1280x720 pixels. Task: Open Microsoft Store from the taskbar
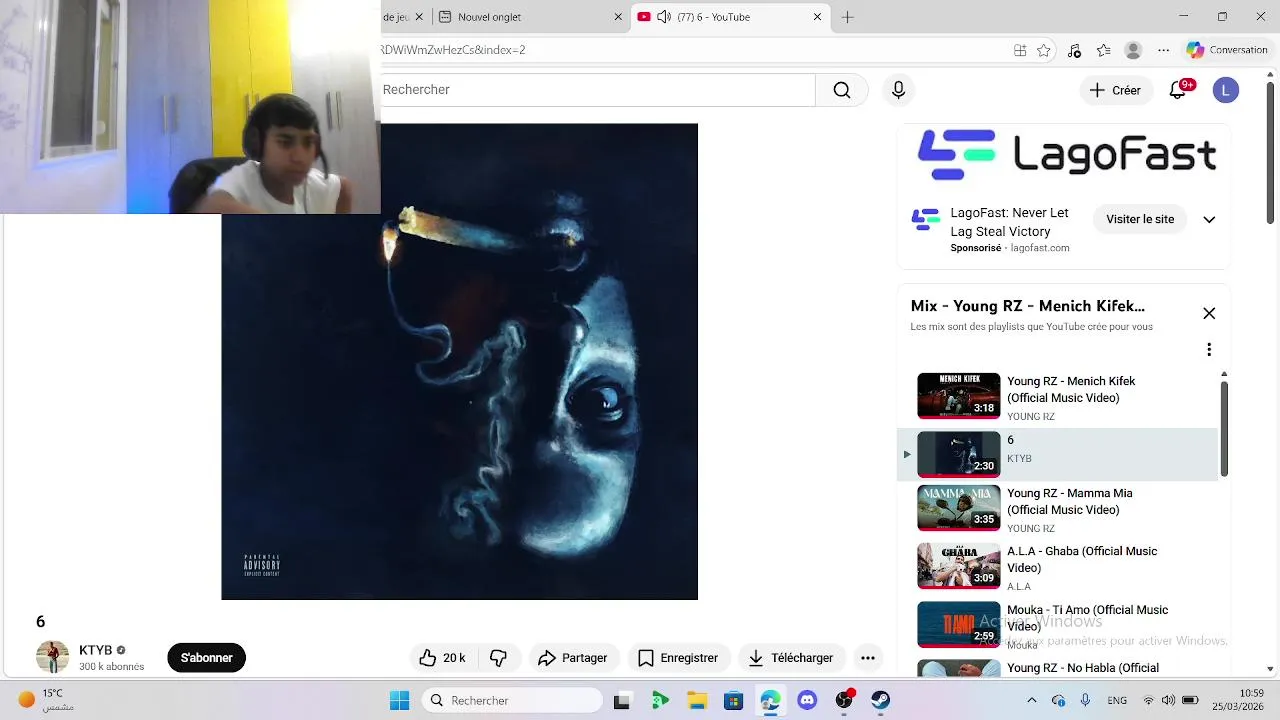pyautogui.click(x=733, y=700)
